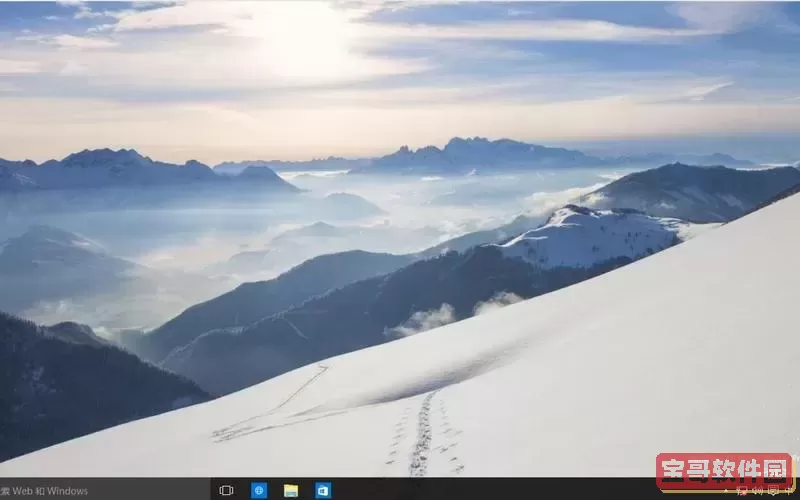Open Task View from the taskbar

point(226,490)
